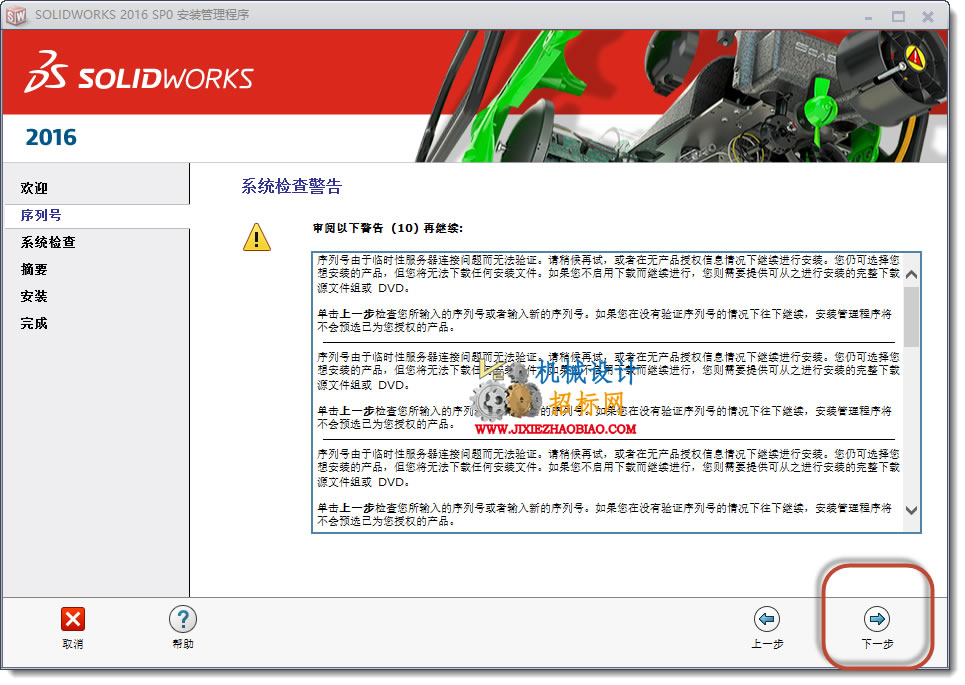Go back with the 上一步 arrow icon

tap(767, 619)
